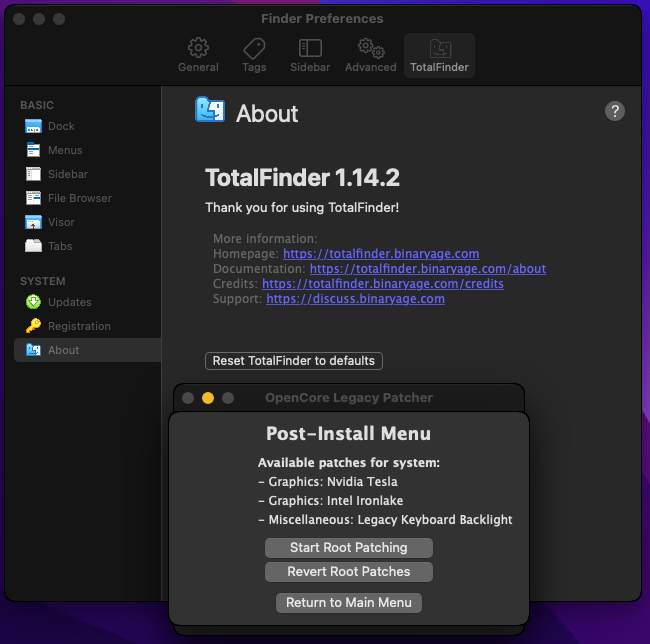
Task: Click 'Available patches for system:' text
Action: tap(349, 462)
